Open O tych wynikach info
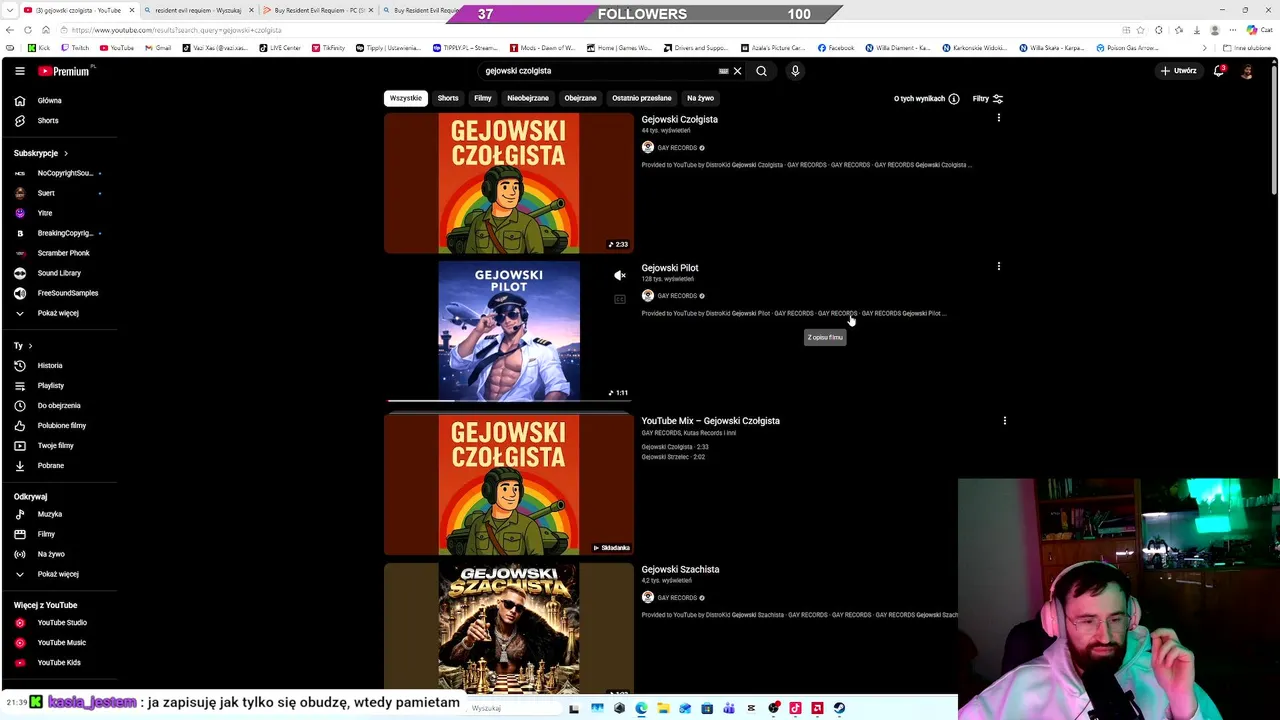 (x=927, y=99)
